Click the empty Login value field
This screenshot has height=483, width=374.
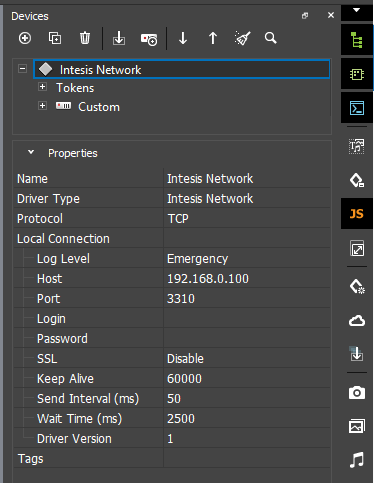point(247,318)
